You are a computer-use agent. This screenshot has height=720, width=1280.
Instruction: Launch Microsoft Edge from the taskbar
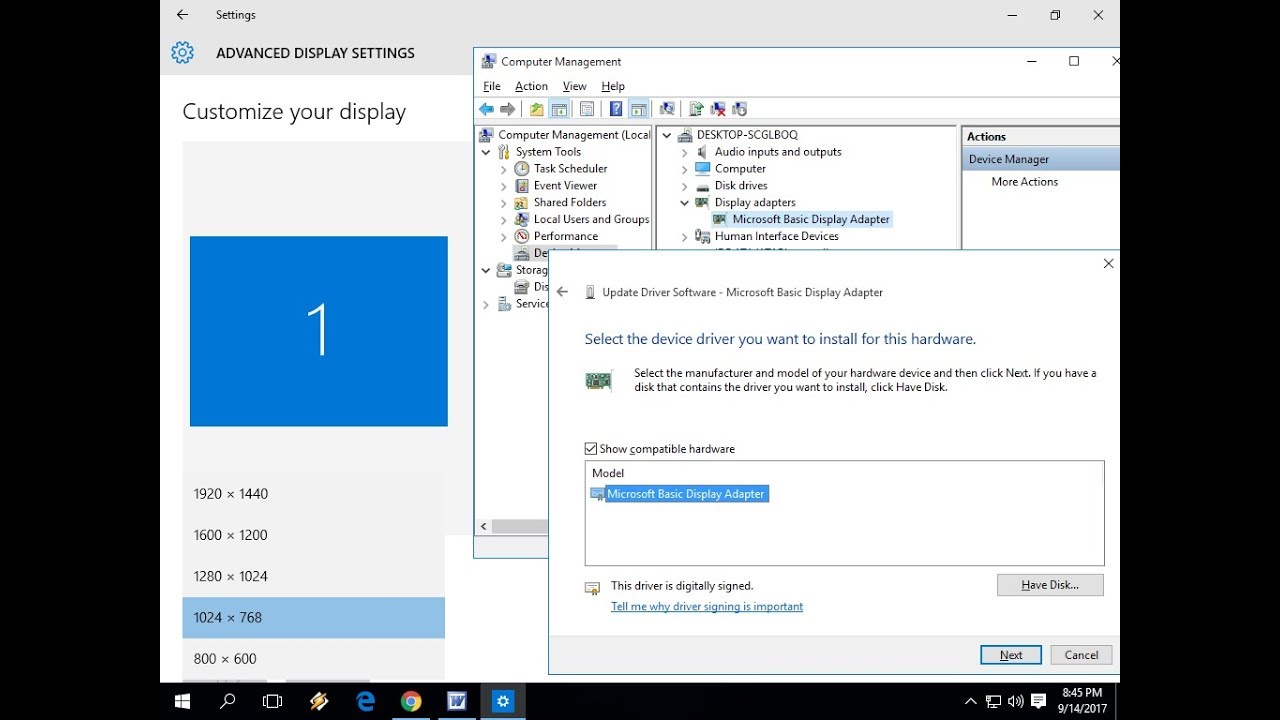(365, 702)
